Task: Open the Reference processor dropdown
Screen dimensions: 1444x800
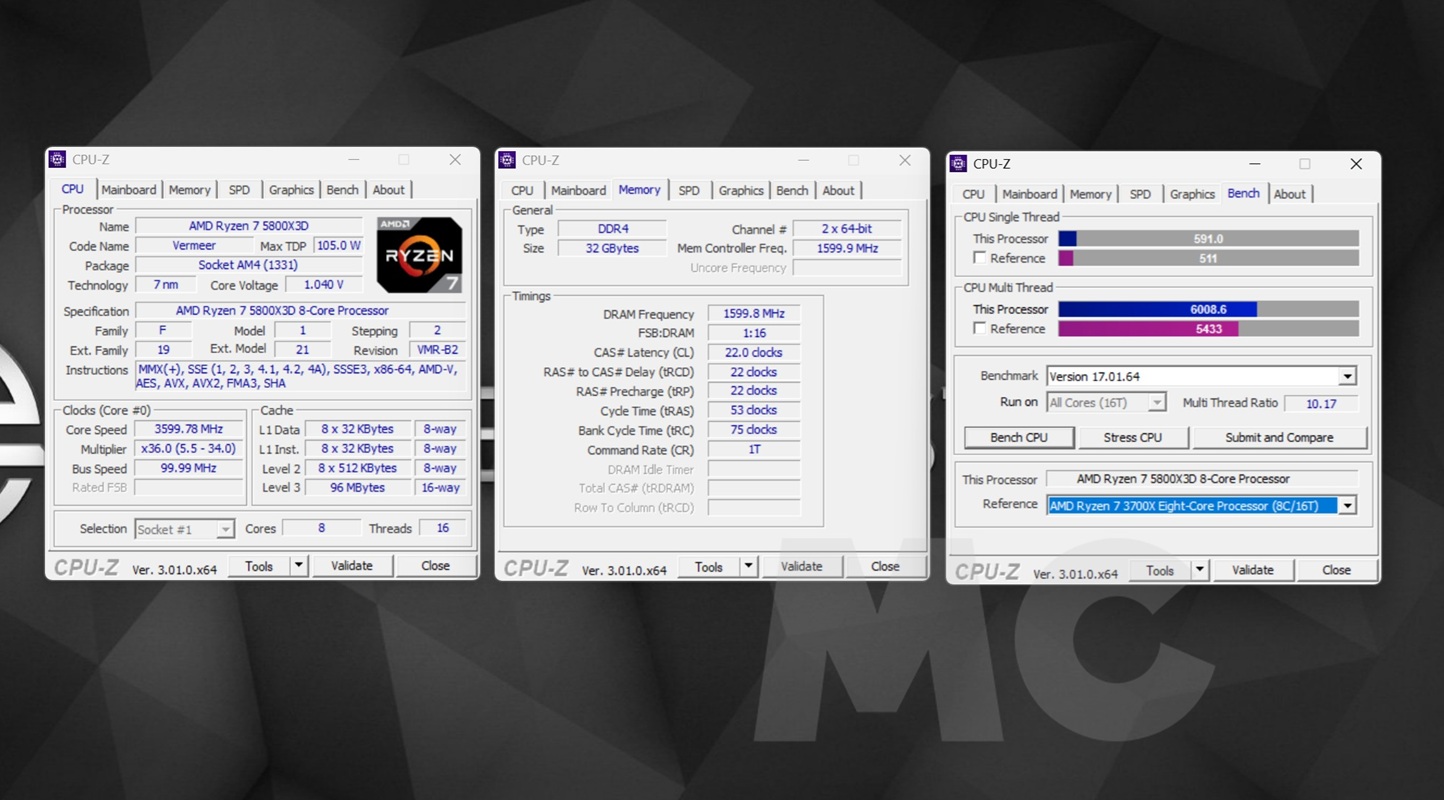Action: point(1347,506)
